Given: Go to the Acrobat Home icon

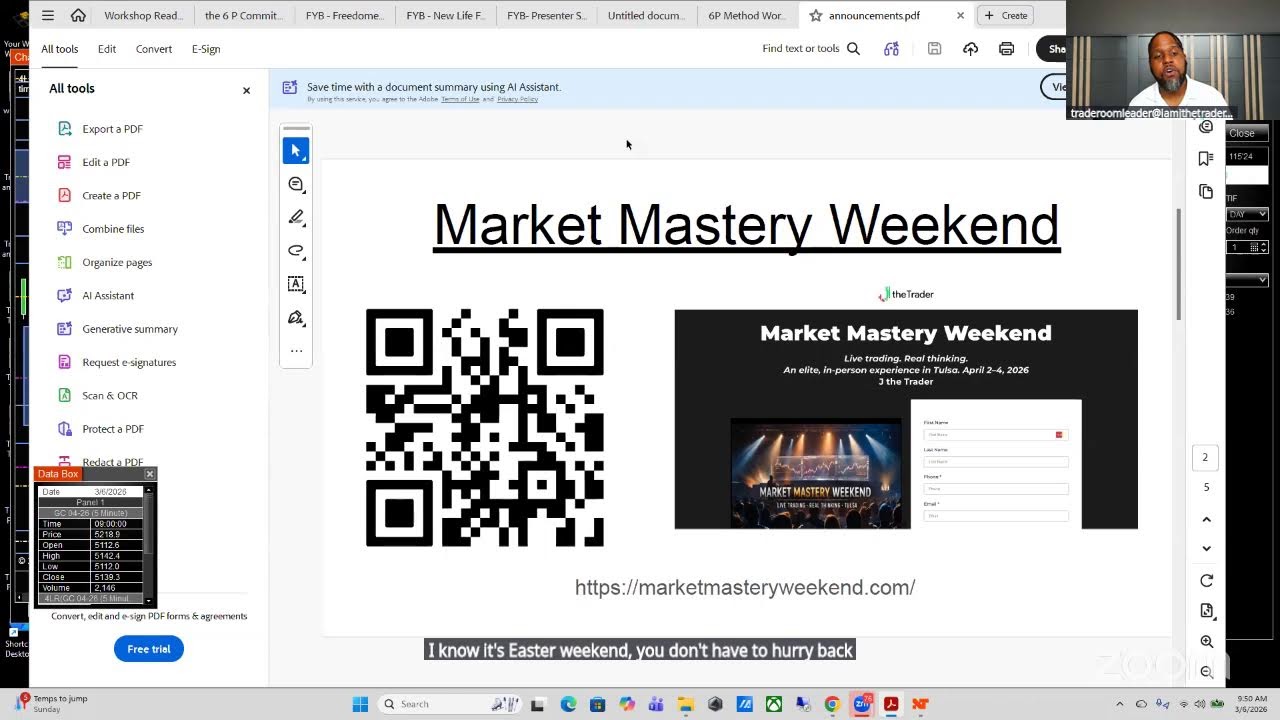Looking at the screenshot, I should coord(78,15).
